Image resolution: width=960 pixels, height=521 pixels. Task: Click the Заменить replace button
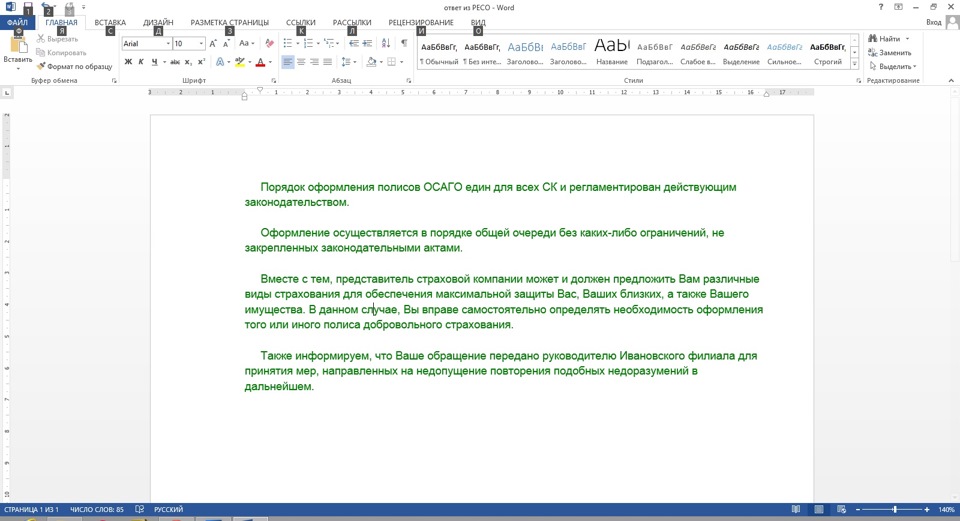point(890,53)
